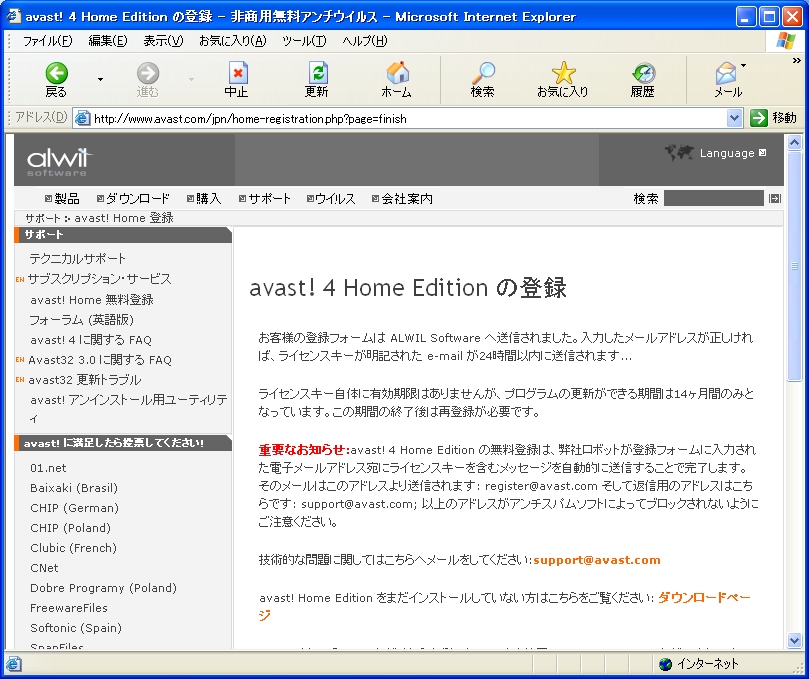Click the CNet link
The height and width of the screenshot is (679, 809).
44,568
